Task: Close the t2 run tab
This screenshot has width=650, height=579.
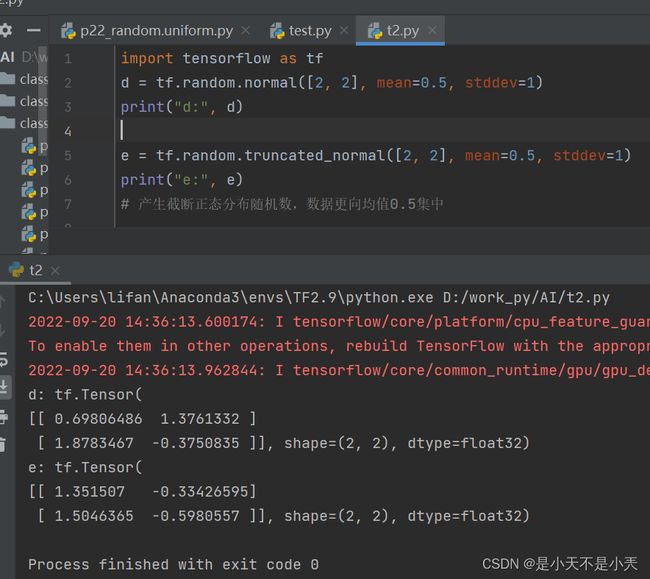Action: pyautogui.click(x=55, y=271)
